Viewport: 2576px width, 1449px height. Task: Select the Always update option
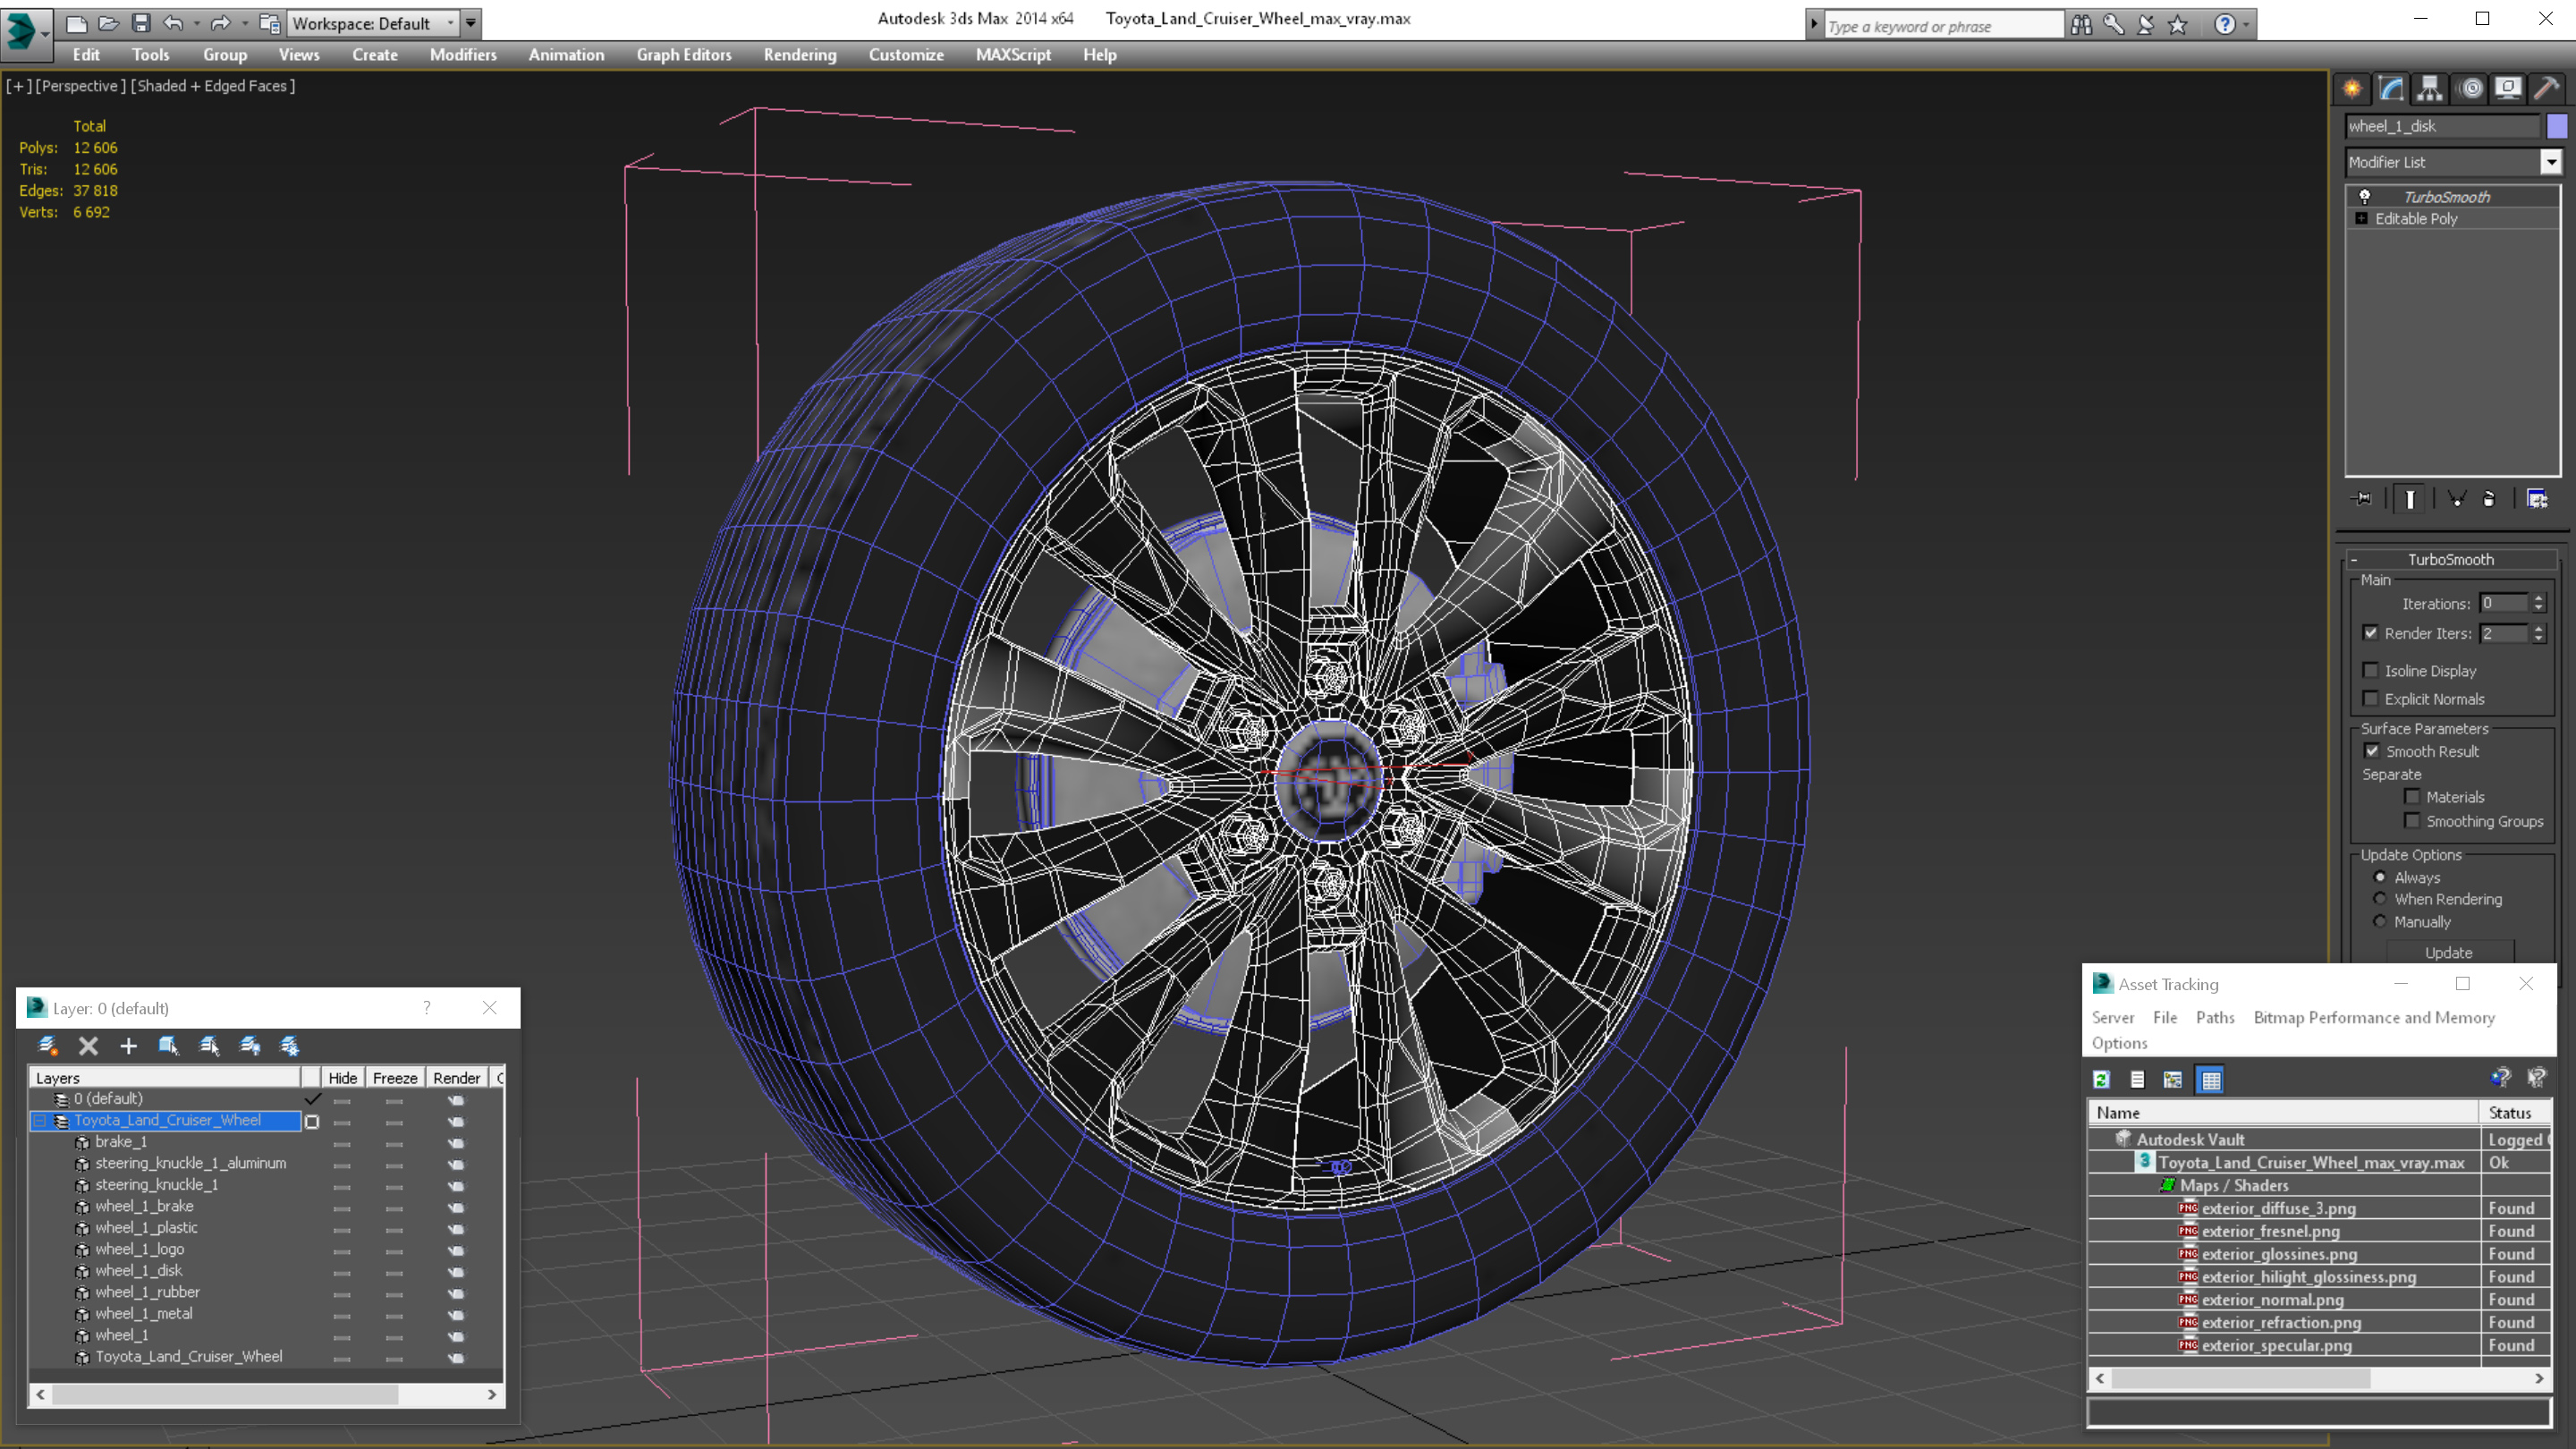[2380, 877]
